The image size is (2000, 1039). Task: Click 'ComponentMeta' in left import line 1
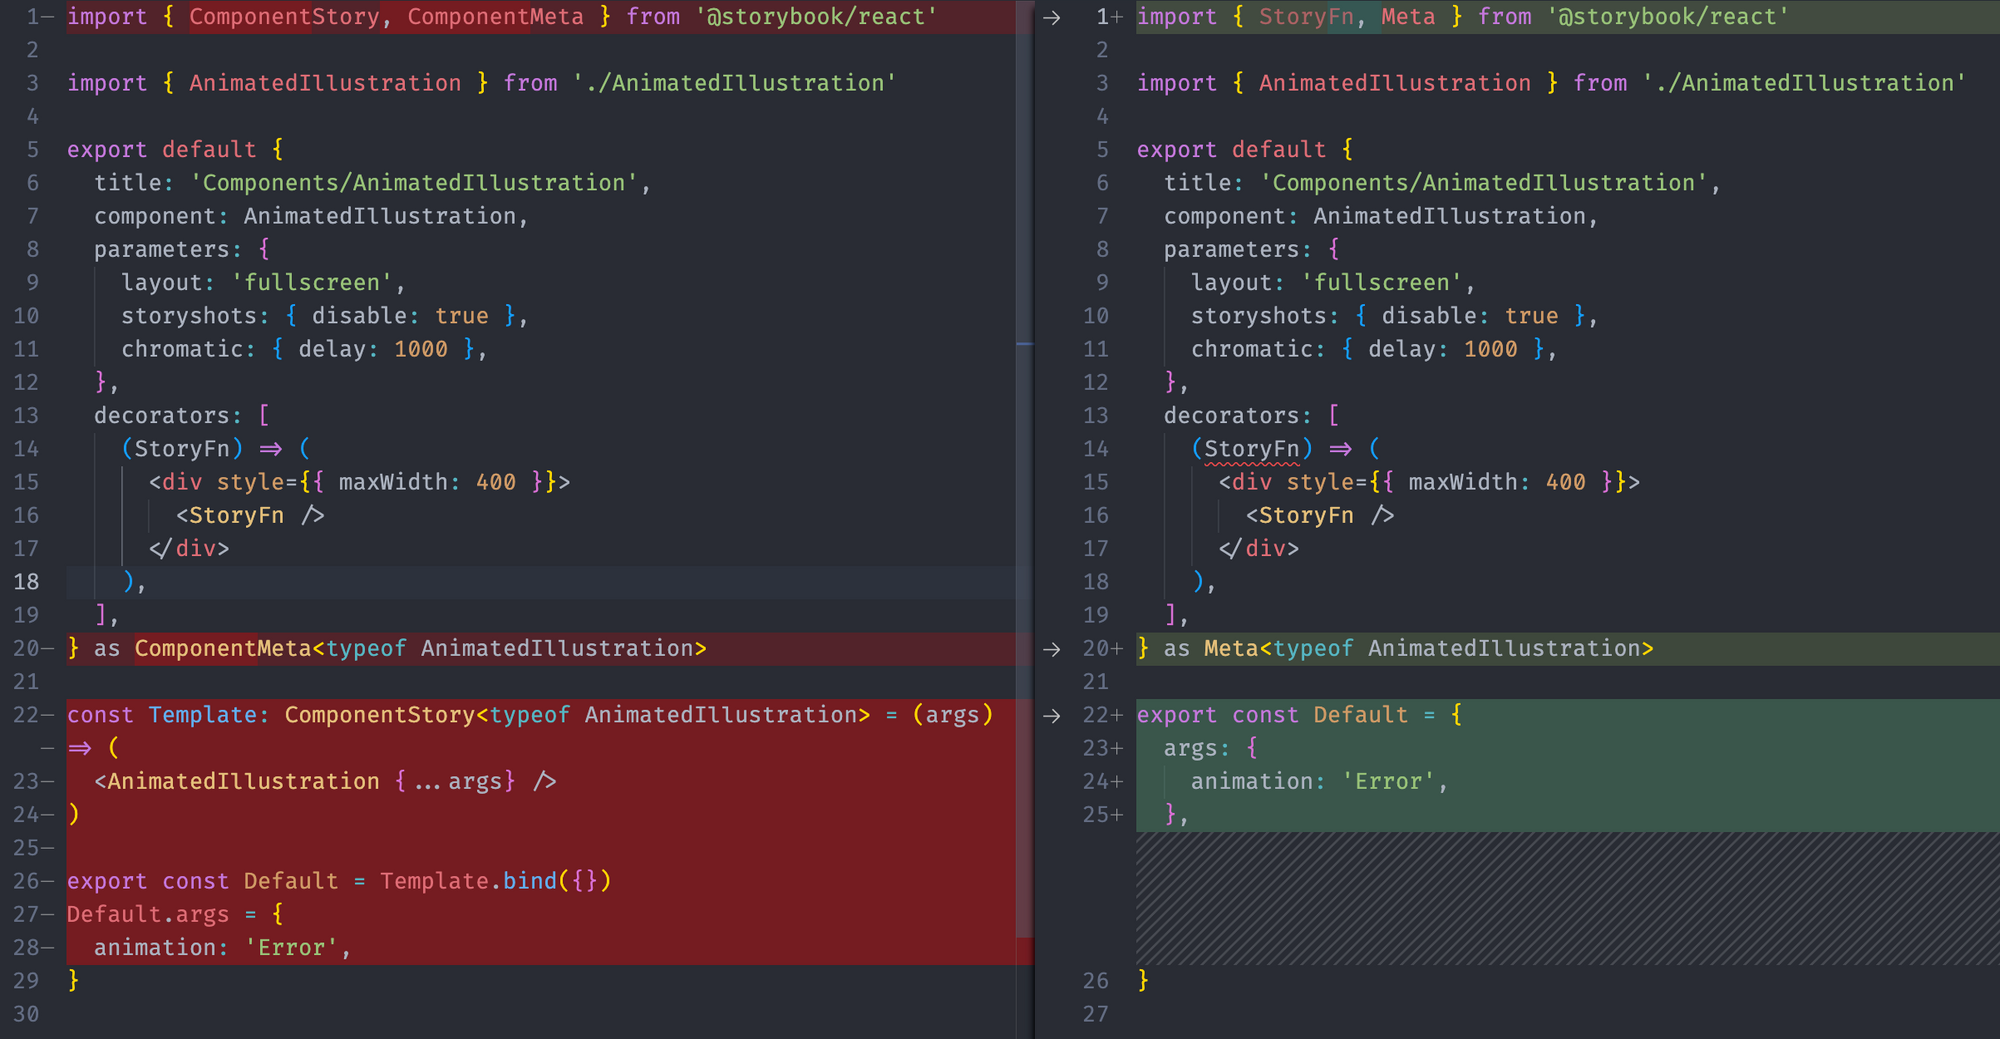tap(495, 17)
